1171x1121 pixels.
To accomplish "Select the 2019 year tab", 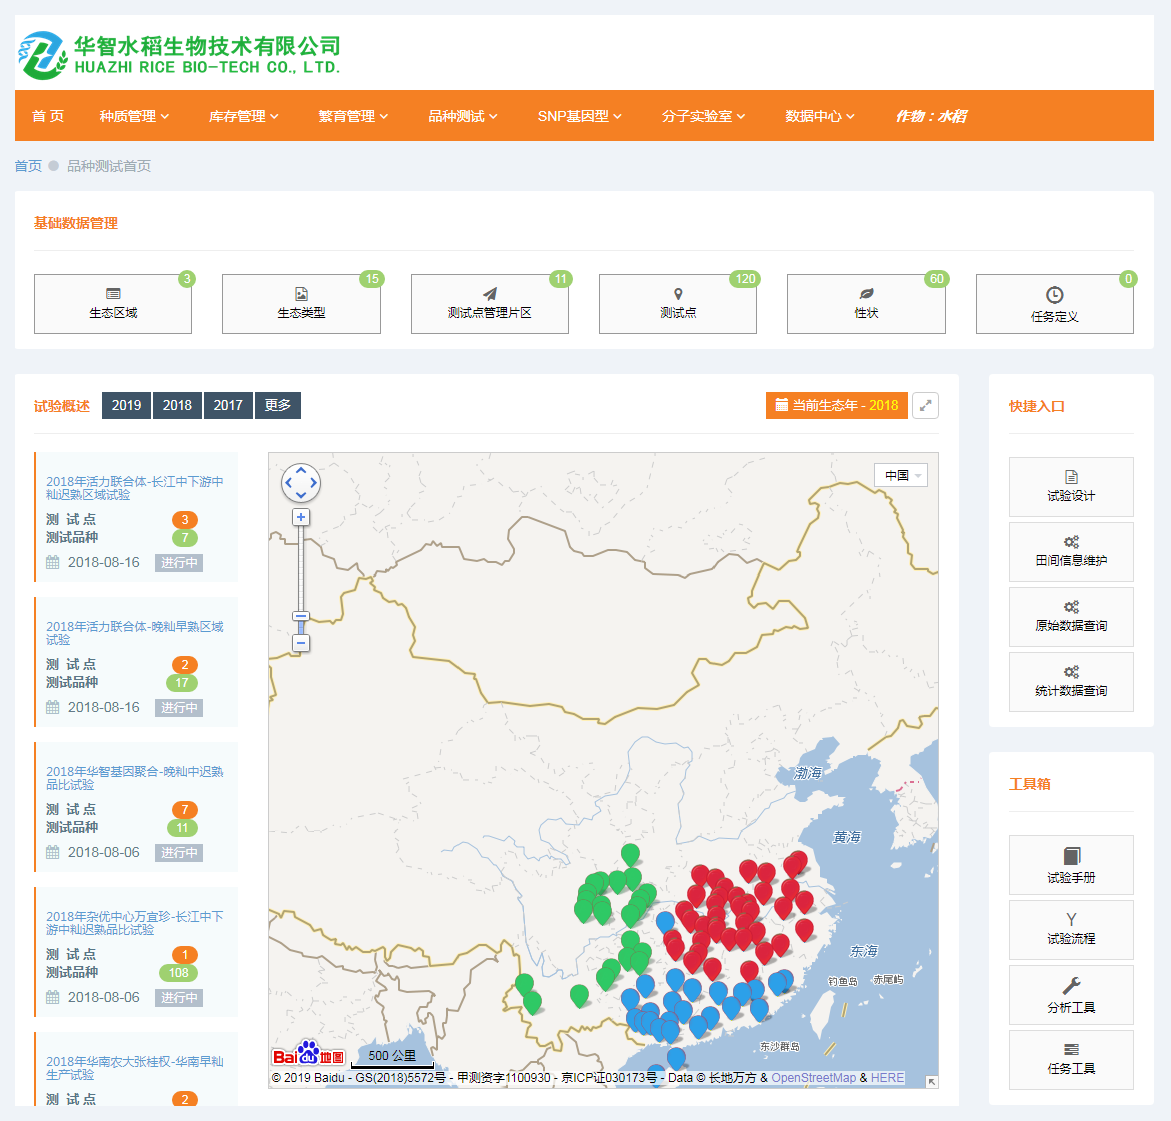I will 126,405.
